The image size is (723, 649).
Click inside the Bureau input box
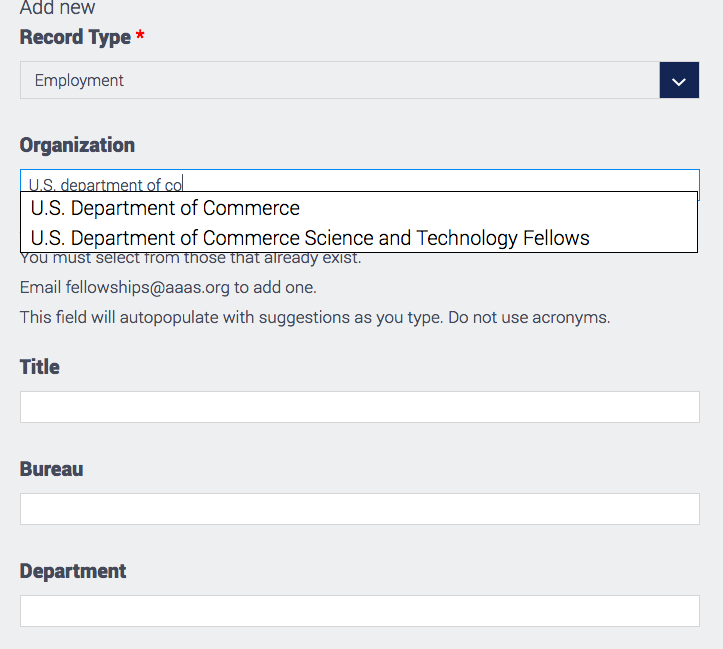point(359,509)
